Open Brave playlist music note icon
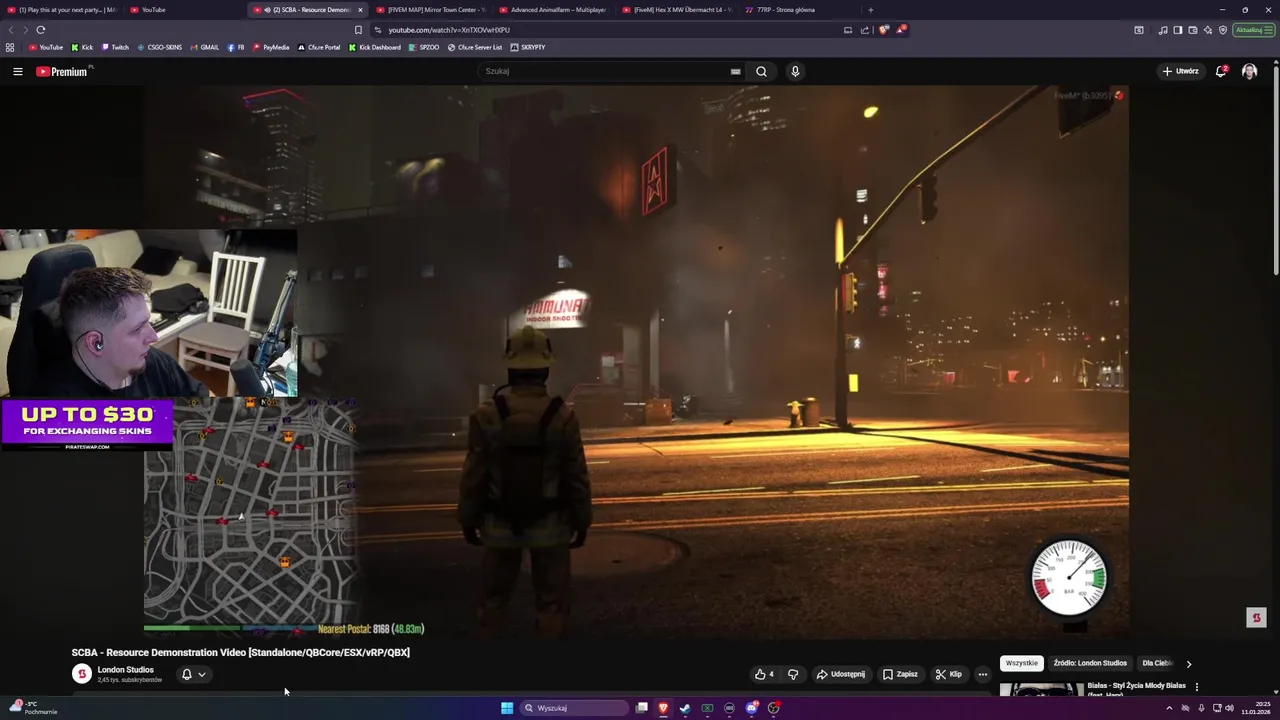 [1162, 30]
